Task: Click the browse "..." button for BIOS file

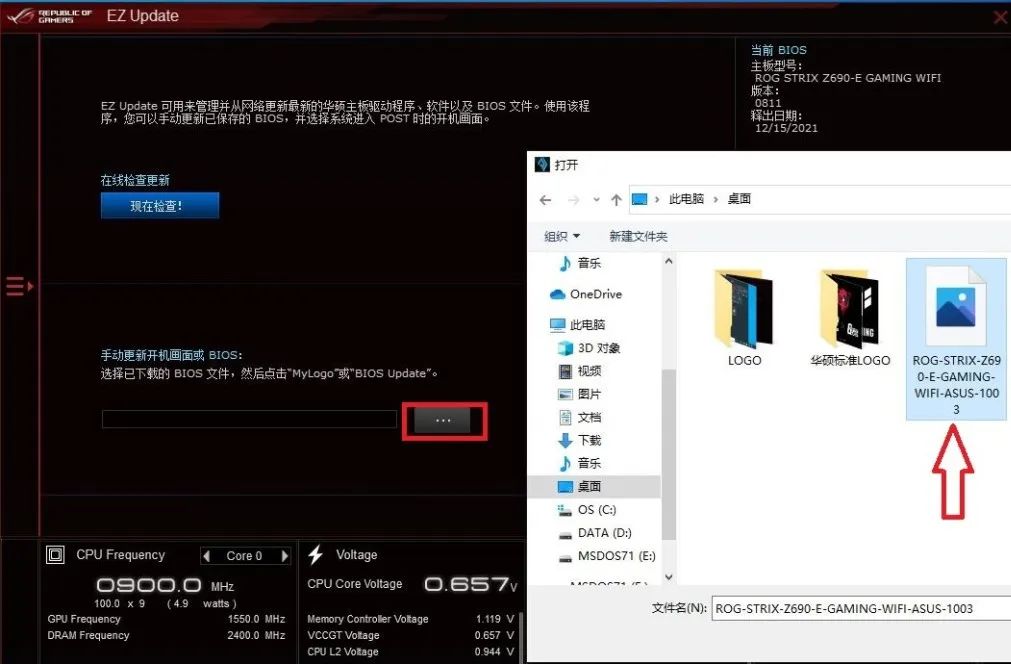Action: pyautogui.click(x=443, y=420)
